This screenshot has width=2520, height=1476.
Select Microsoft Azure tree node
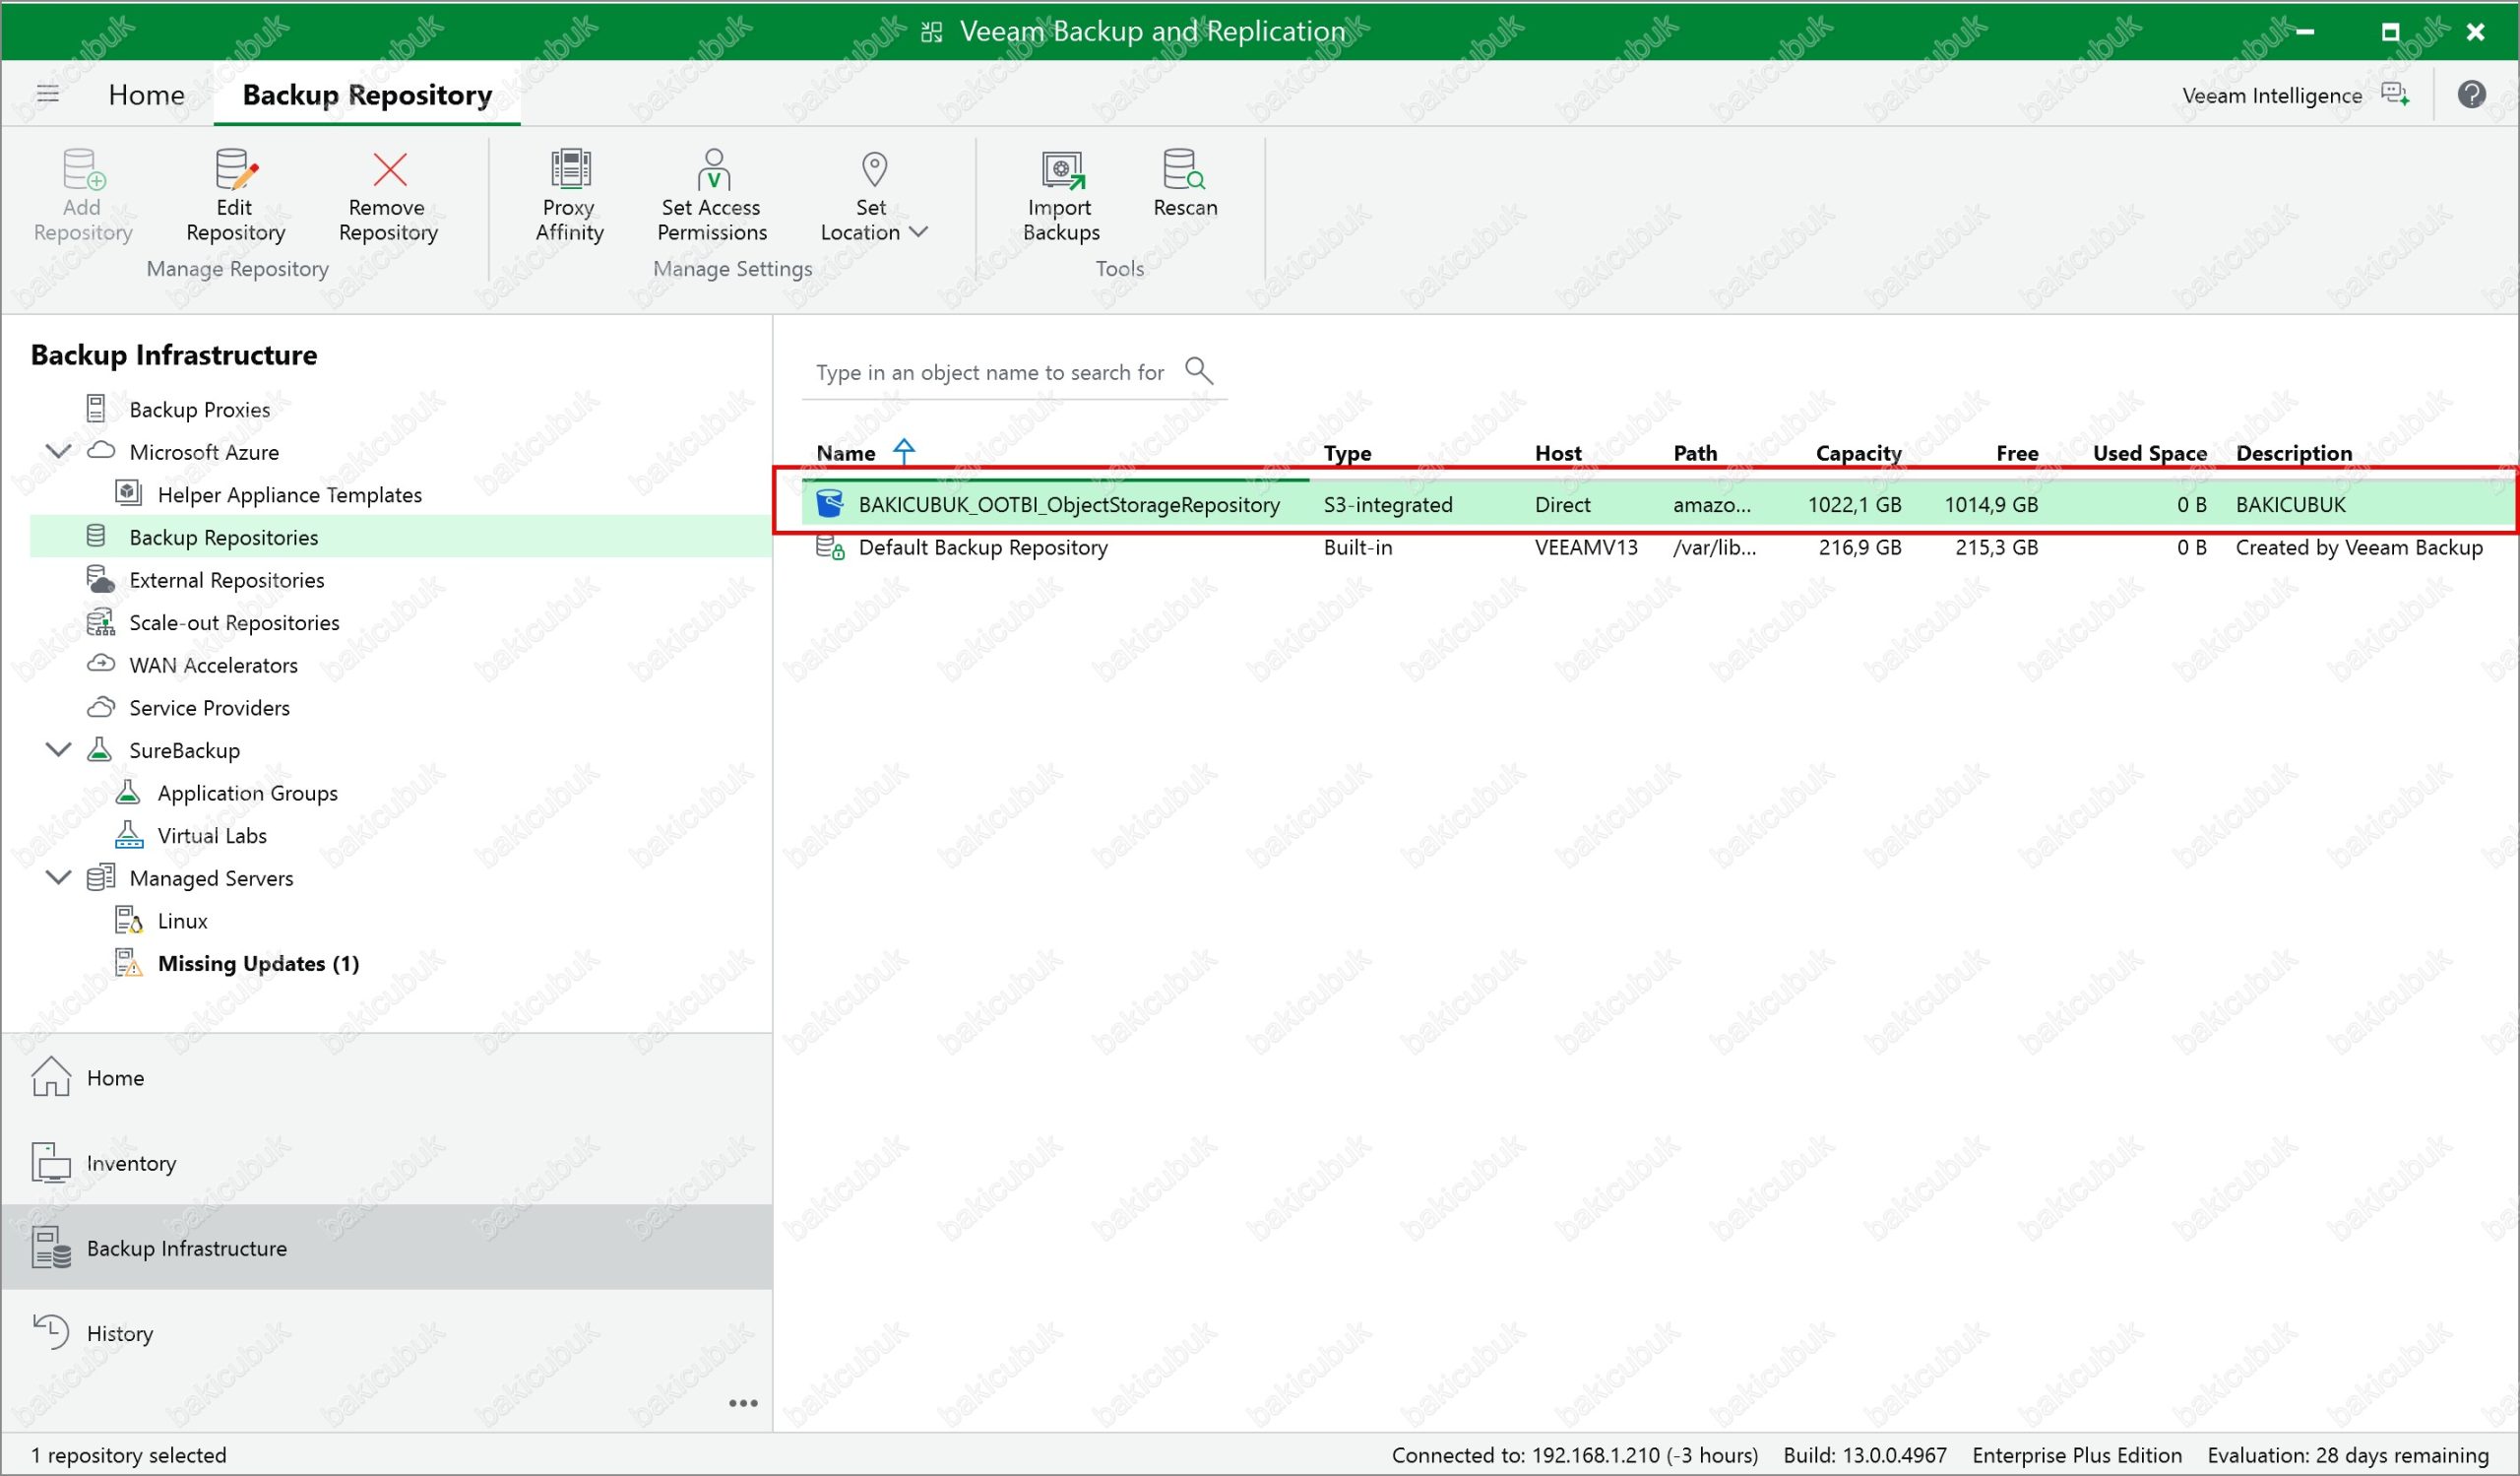(204, 452)
